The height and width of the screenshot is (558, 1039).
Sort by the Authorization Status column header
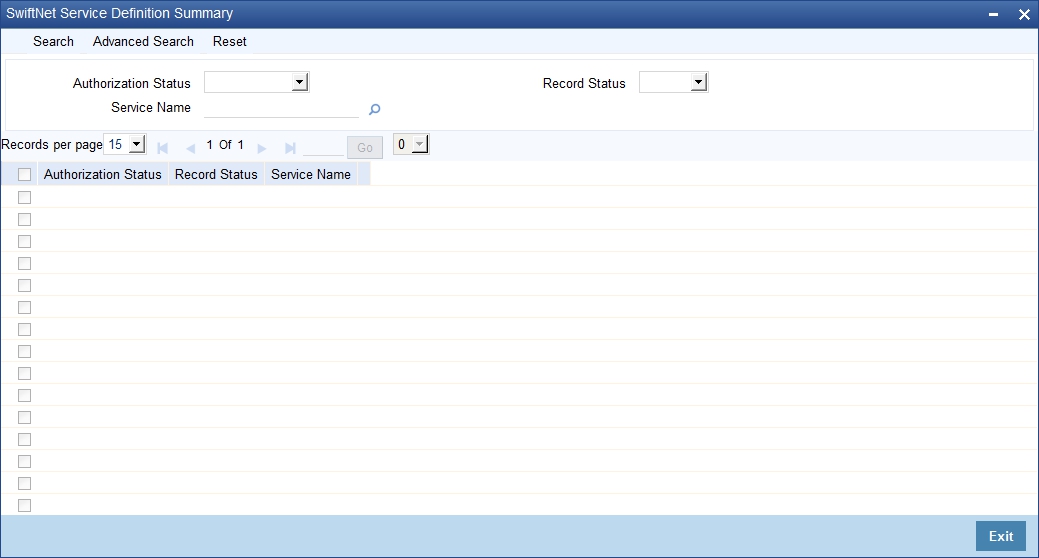coord(103,174)
